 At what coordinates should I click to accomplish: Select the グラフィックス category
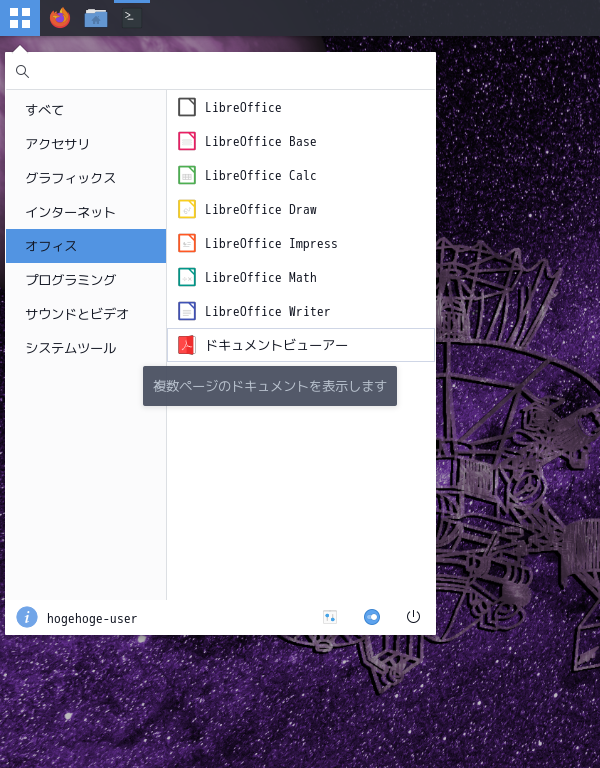click(x=86, y=178)
